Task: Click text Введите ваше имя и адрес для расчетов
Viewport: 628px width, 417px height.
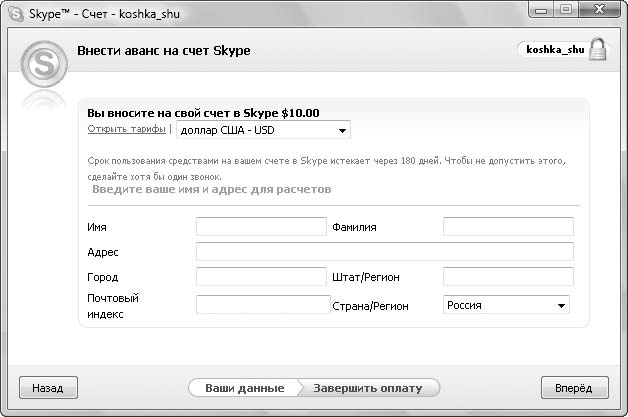Action: (211, 189)
